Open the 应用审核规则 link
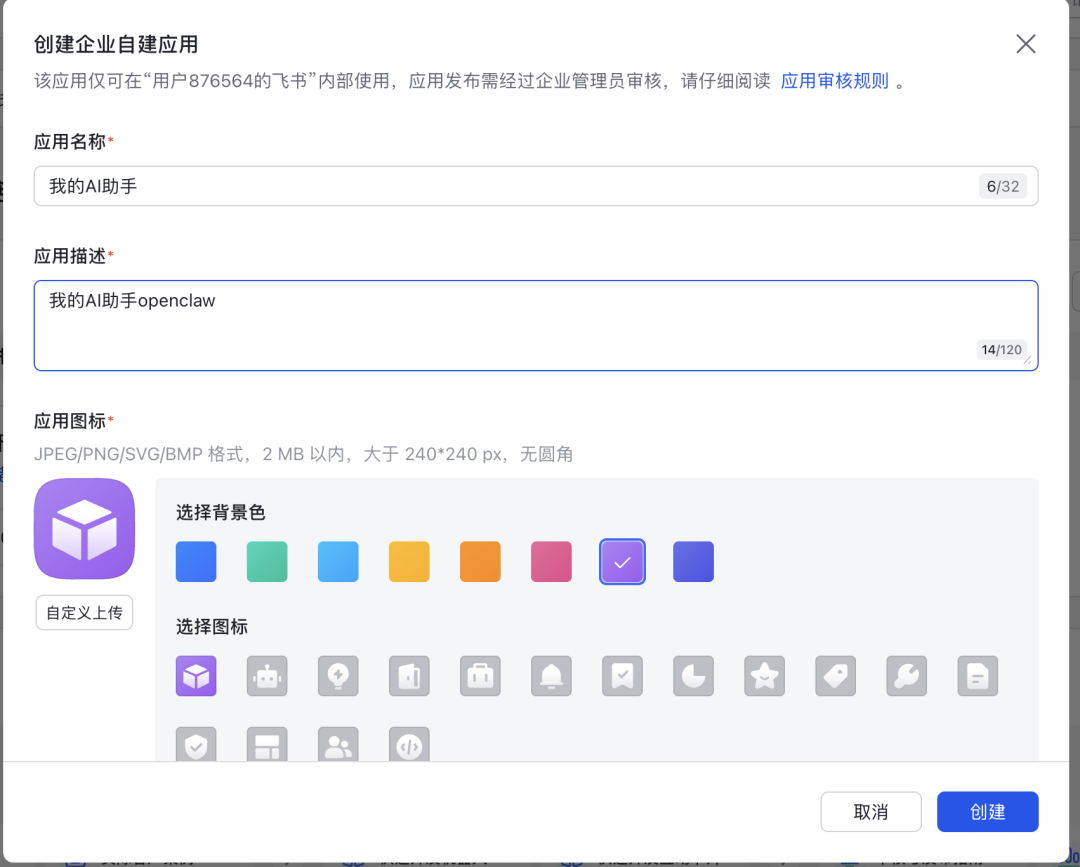The height and width of the screenshot is (867, 1080). click(834, 80)
